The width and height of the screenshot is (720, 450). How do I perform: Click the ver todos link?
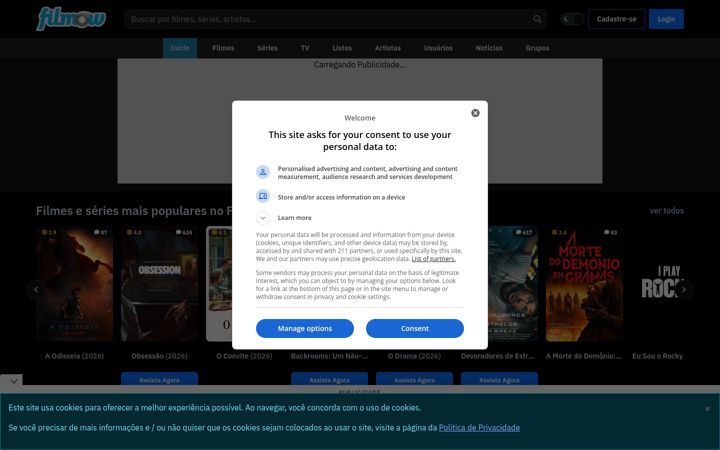(x=667, y=211)
